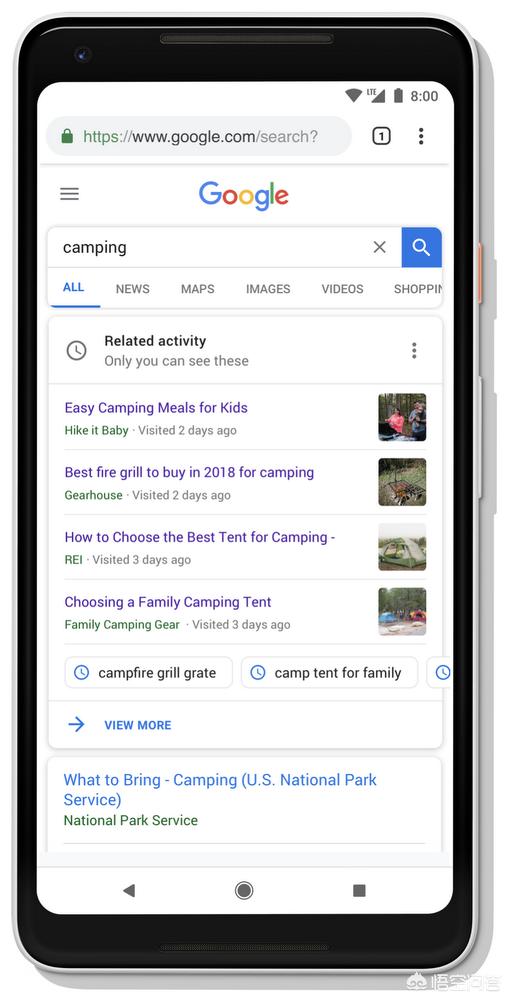This screenshot has width=510, height=1000.
Task: Select campfire grill grate search chip
Action: click(149, 673)
